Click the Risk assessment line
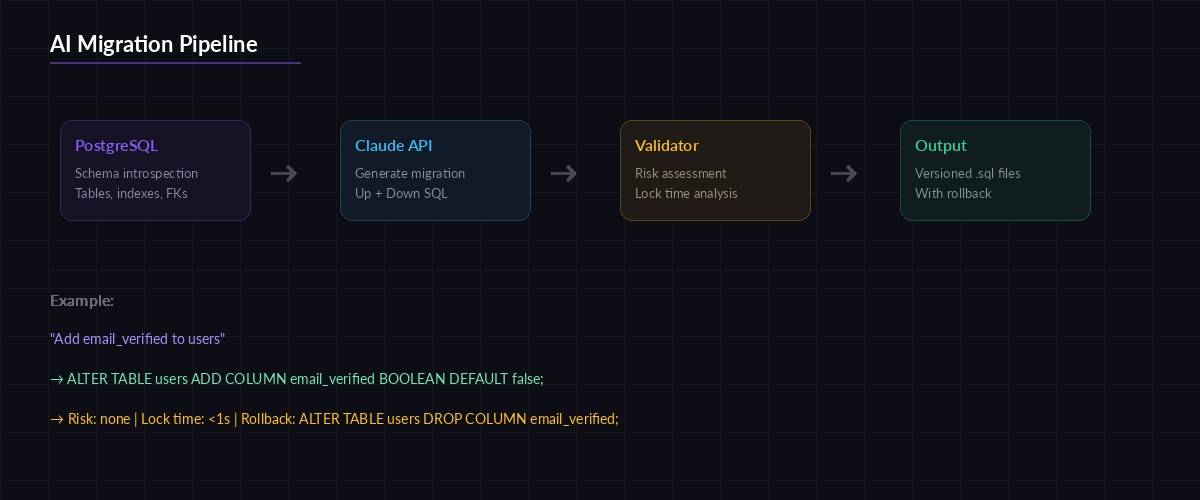The width and height of the screenshot is (1200, 500). coord(681,174)
